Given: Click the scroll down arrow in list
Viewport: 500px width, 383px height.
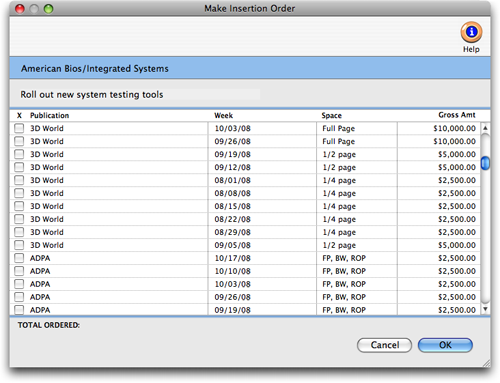Looking at the screenshot, I should pos(485,309).
